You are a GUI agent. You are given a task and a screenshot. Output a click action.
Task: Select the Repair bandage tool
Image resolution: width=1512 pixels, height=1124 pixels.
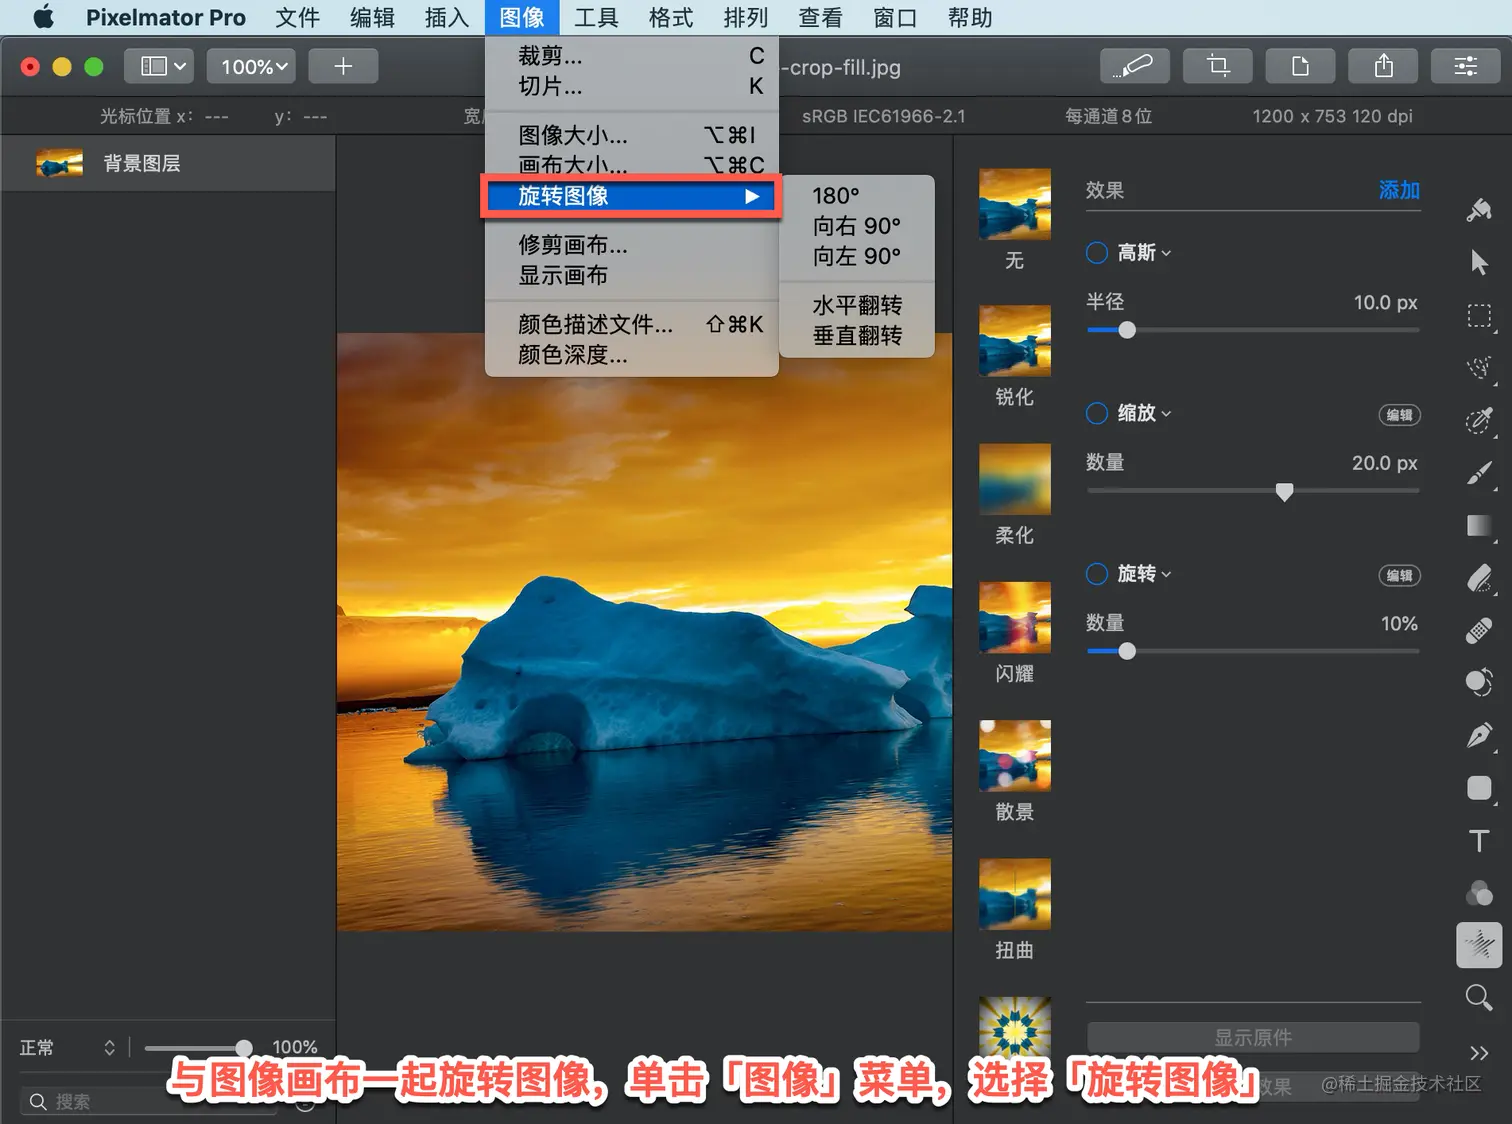[x=1479, y=631]
